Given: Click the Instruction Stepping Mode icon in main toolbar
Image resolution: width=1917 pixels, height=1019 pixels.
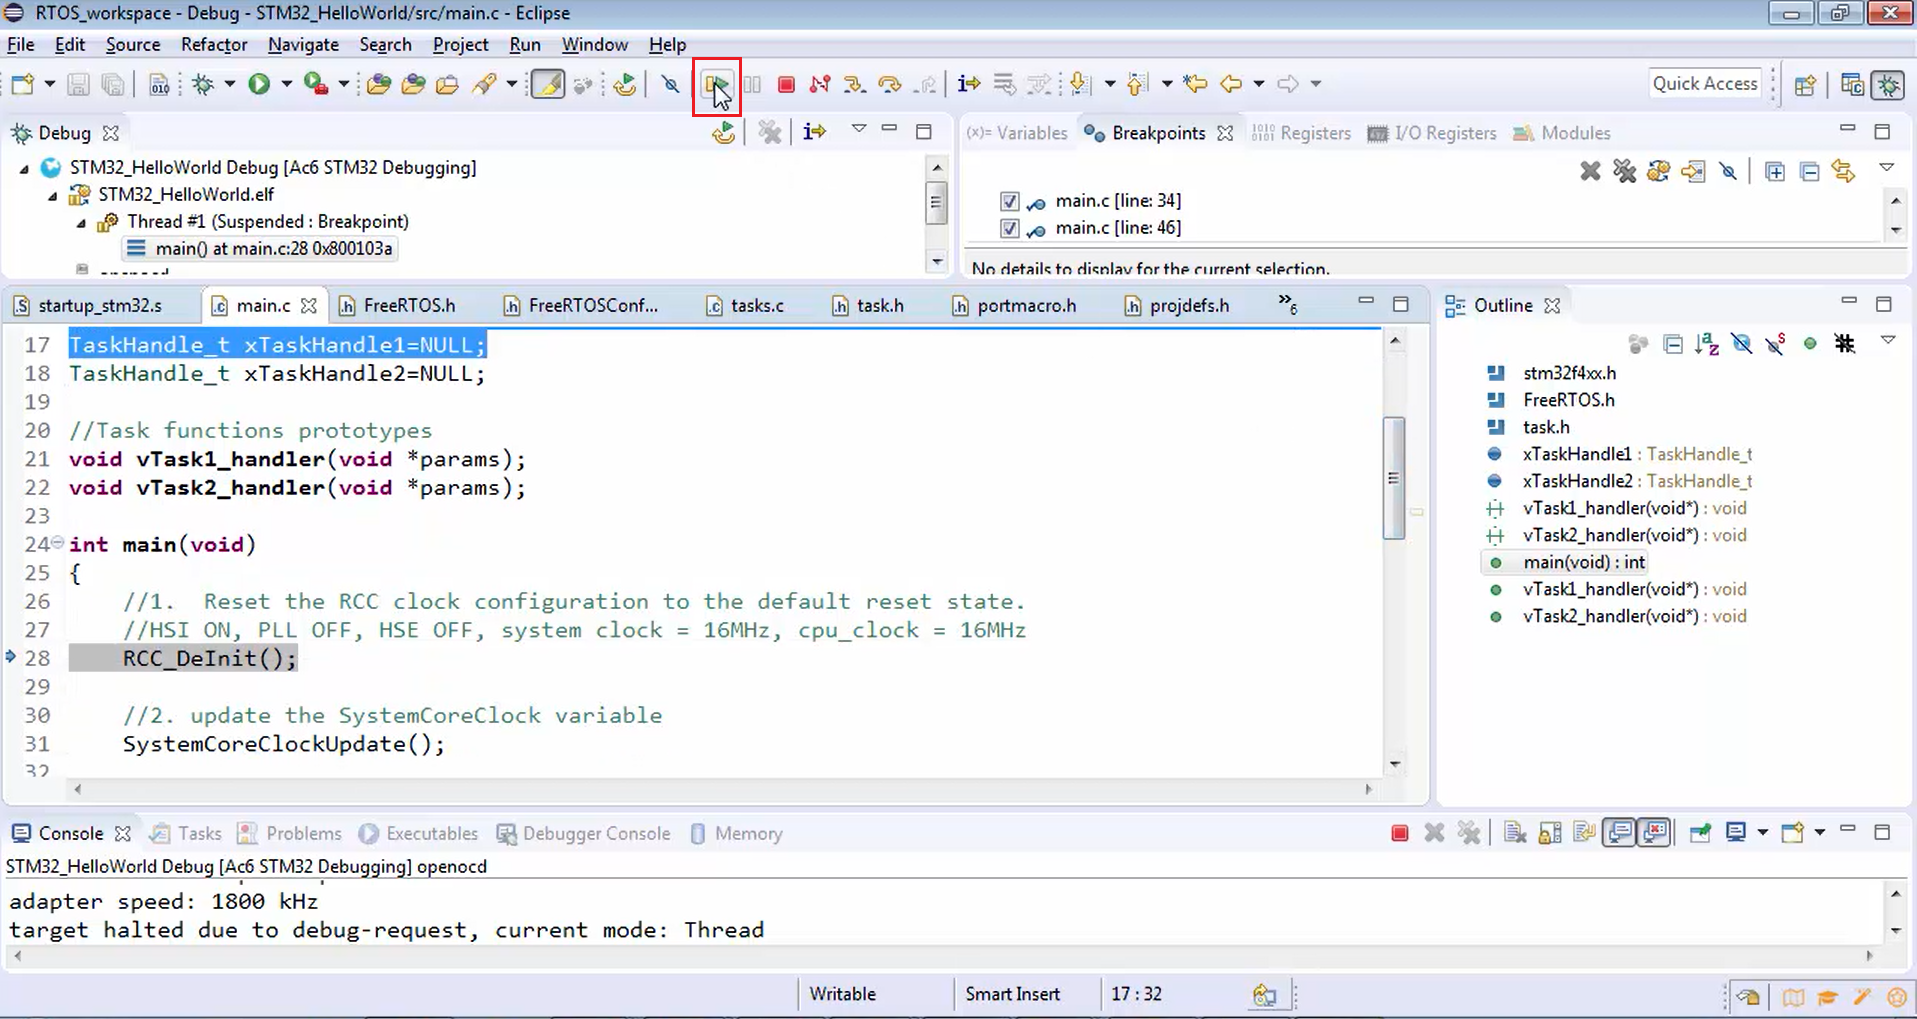Looking at the screenshot, I should [968, 84].
